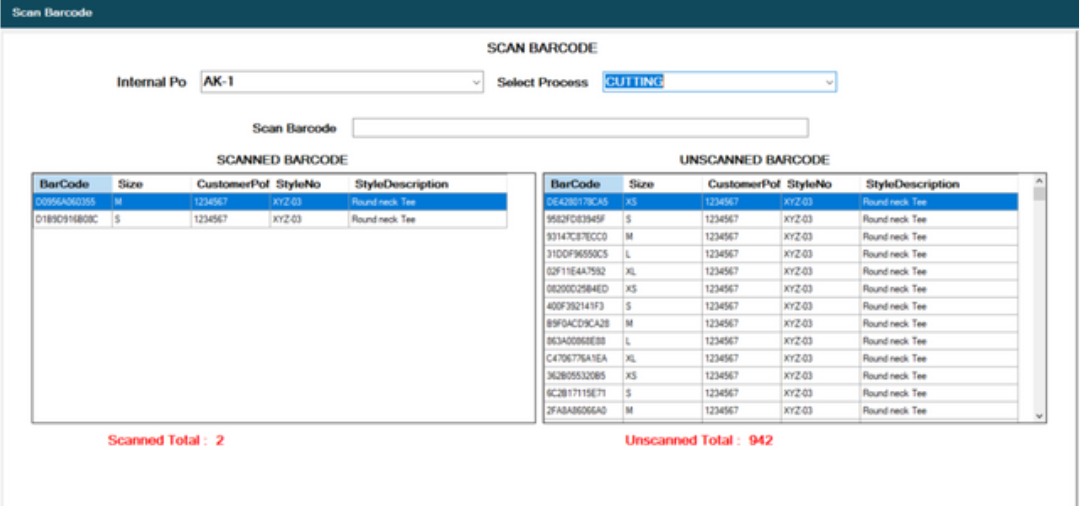The width and height of the screenshot is (1080, 506).
Task: Select unscanned barcode B9F0ACD9CA28 cell
Action: 584,324
